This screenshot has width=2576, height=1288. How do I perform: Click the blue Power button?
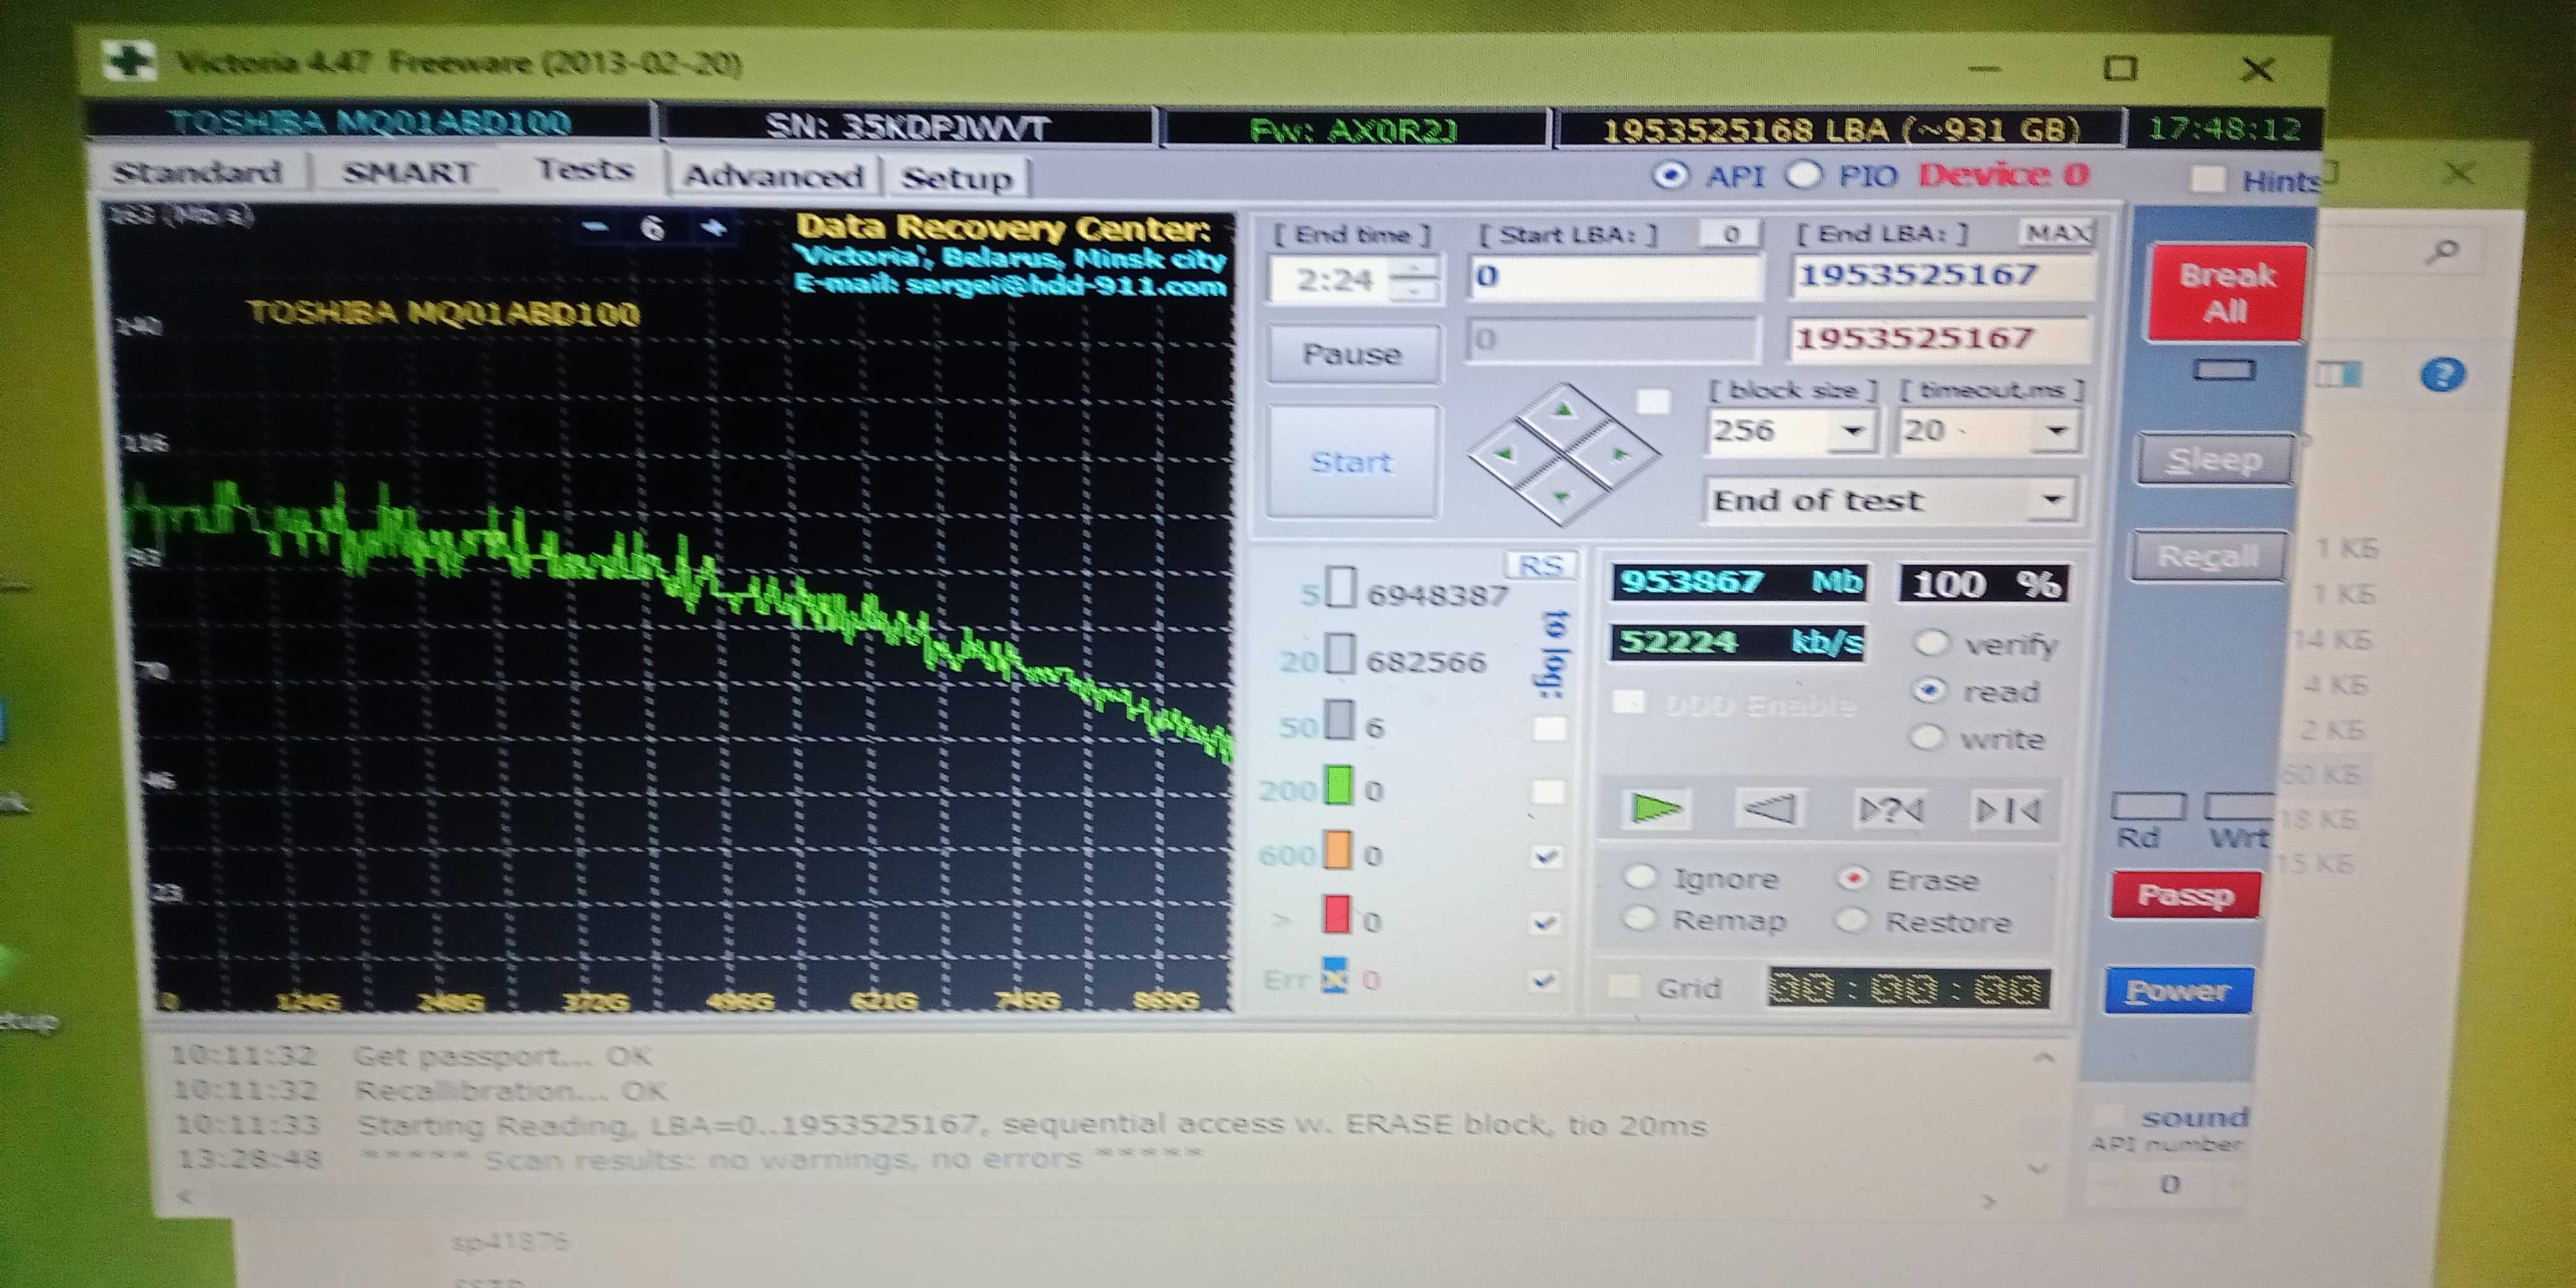point(2178,990)
